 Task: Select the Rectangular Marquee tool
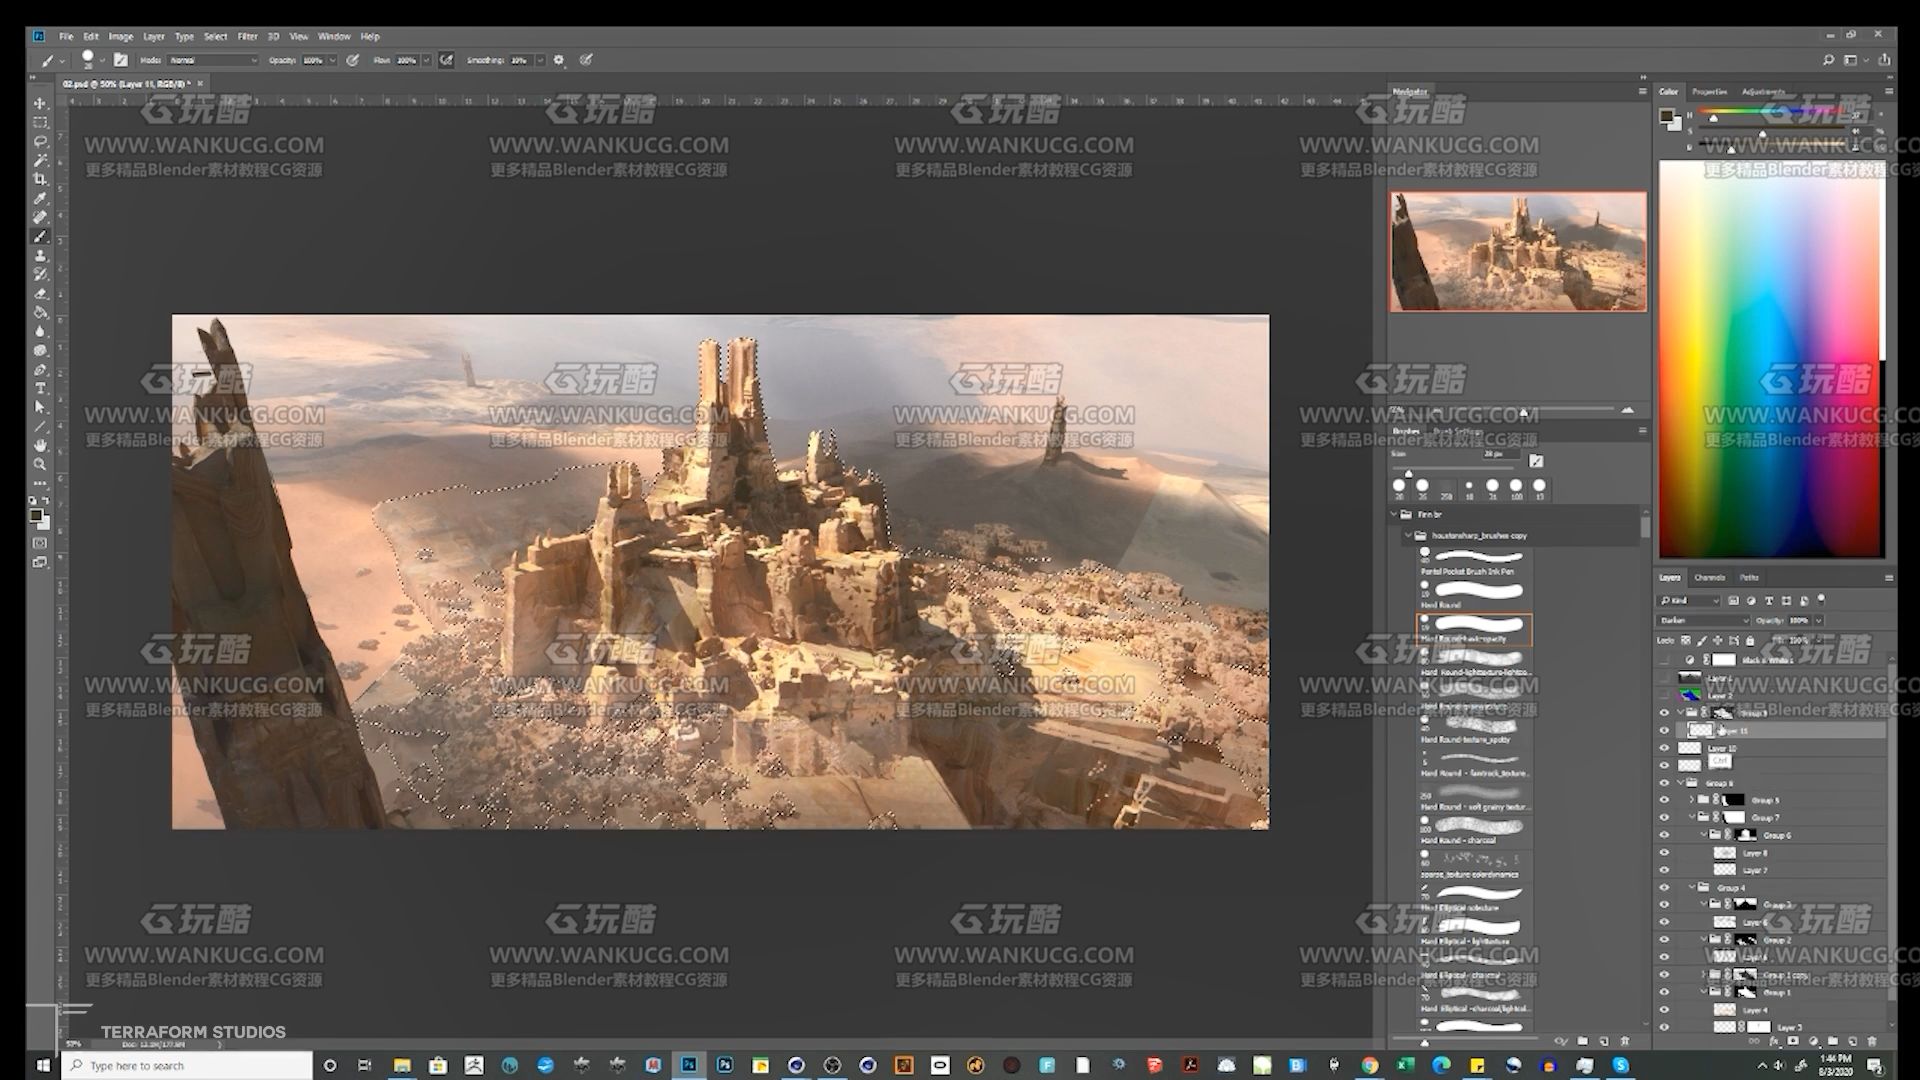(x=40, y=122)
